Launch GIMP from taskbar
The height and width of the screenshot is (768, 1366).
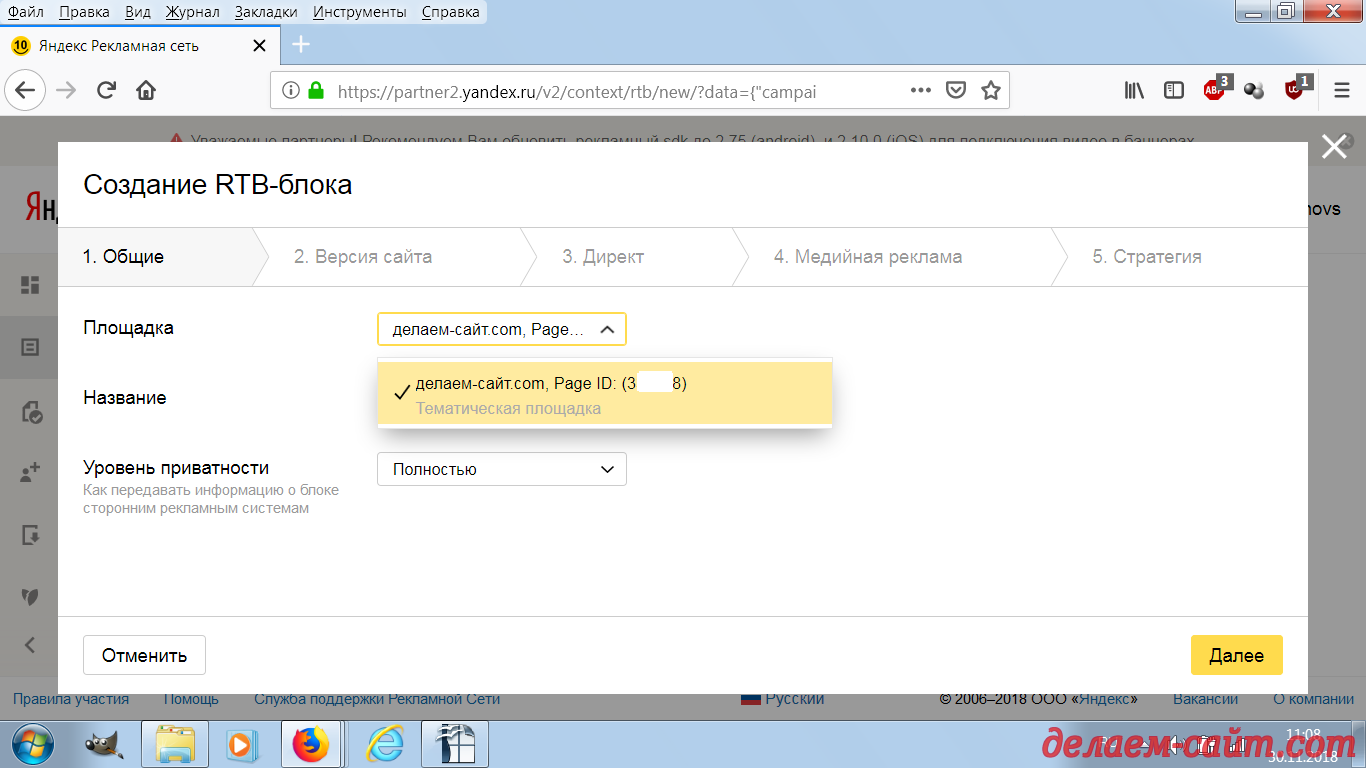[102, 744]
